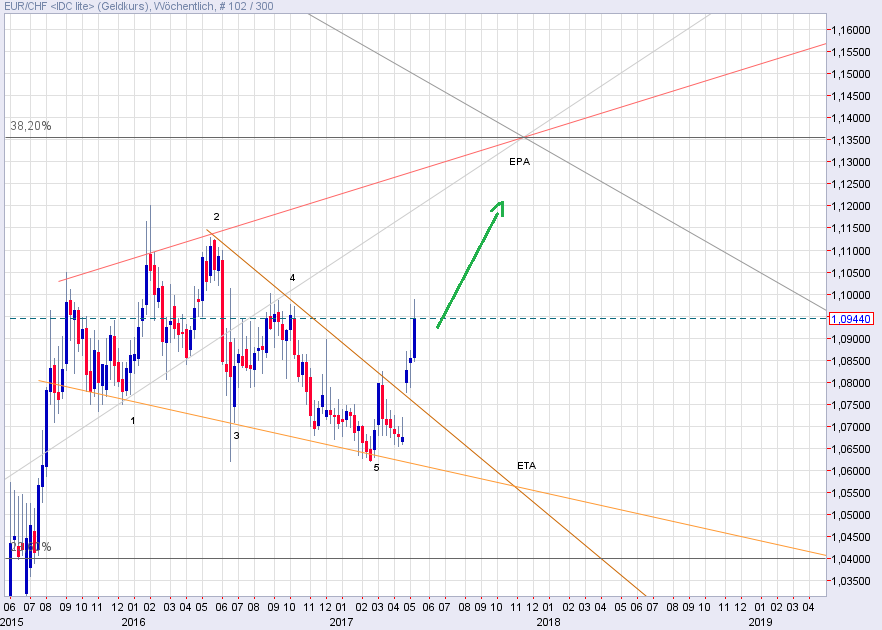The image size is (882, 630).
Task: Click wave label 2 near the peak
Action: [216, 217]
